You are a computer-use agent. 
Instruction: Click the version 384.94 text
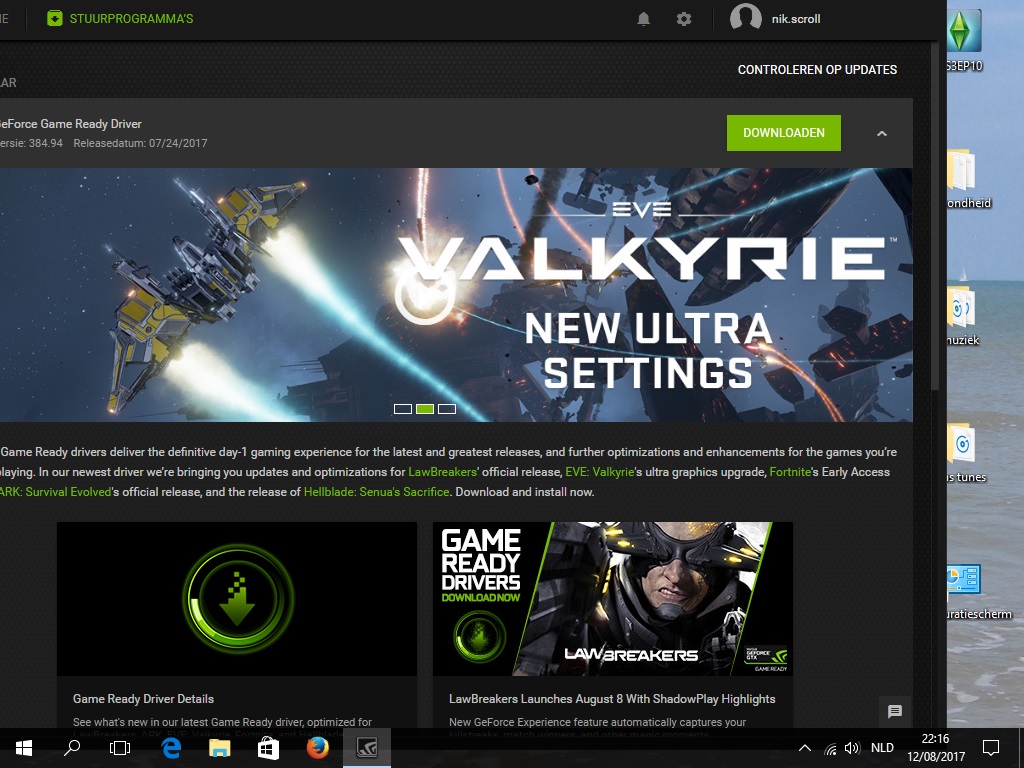pos(31,143)
